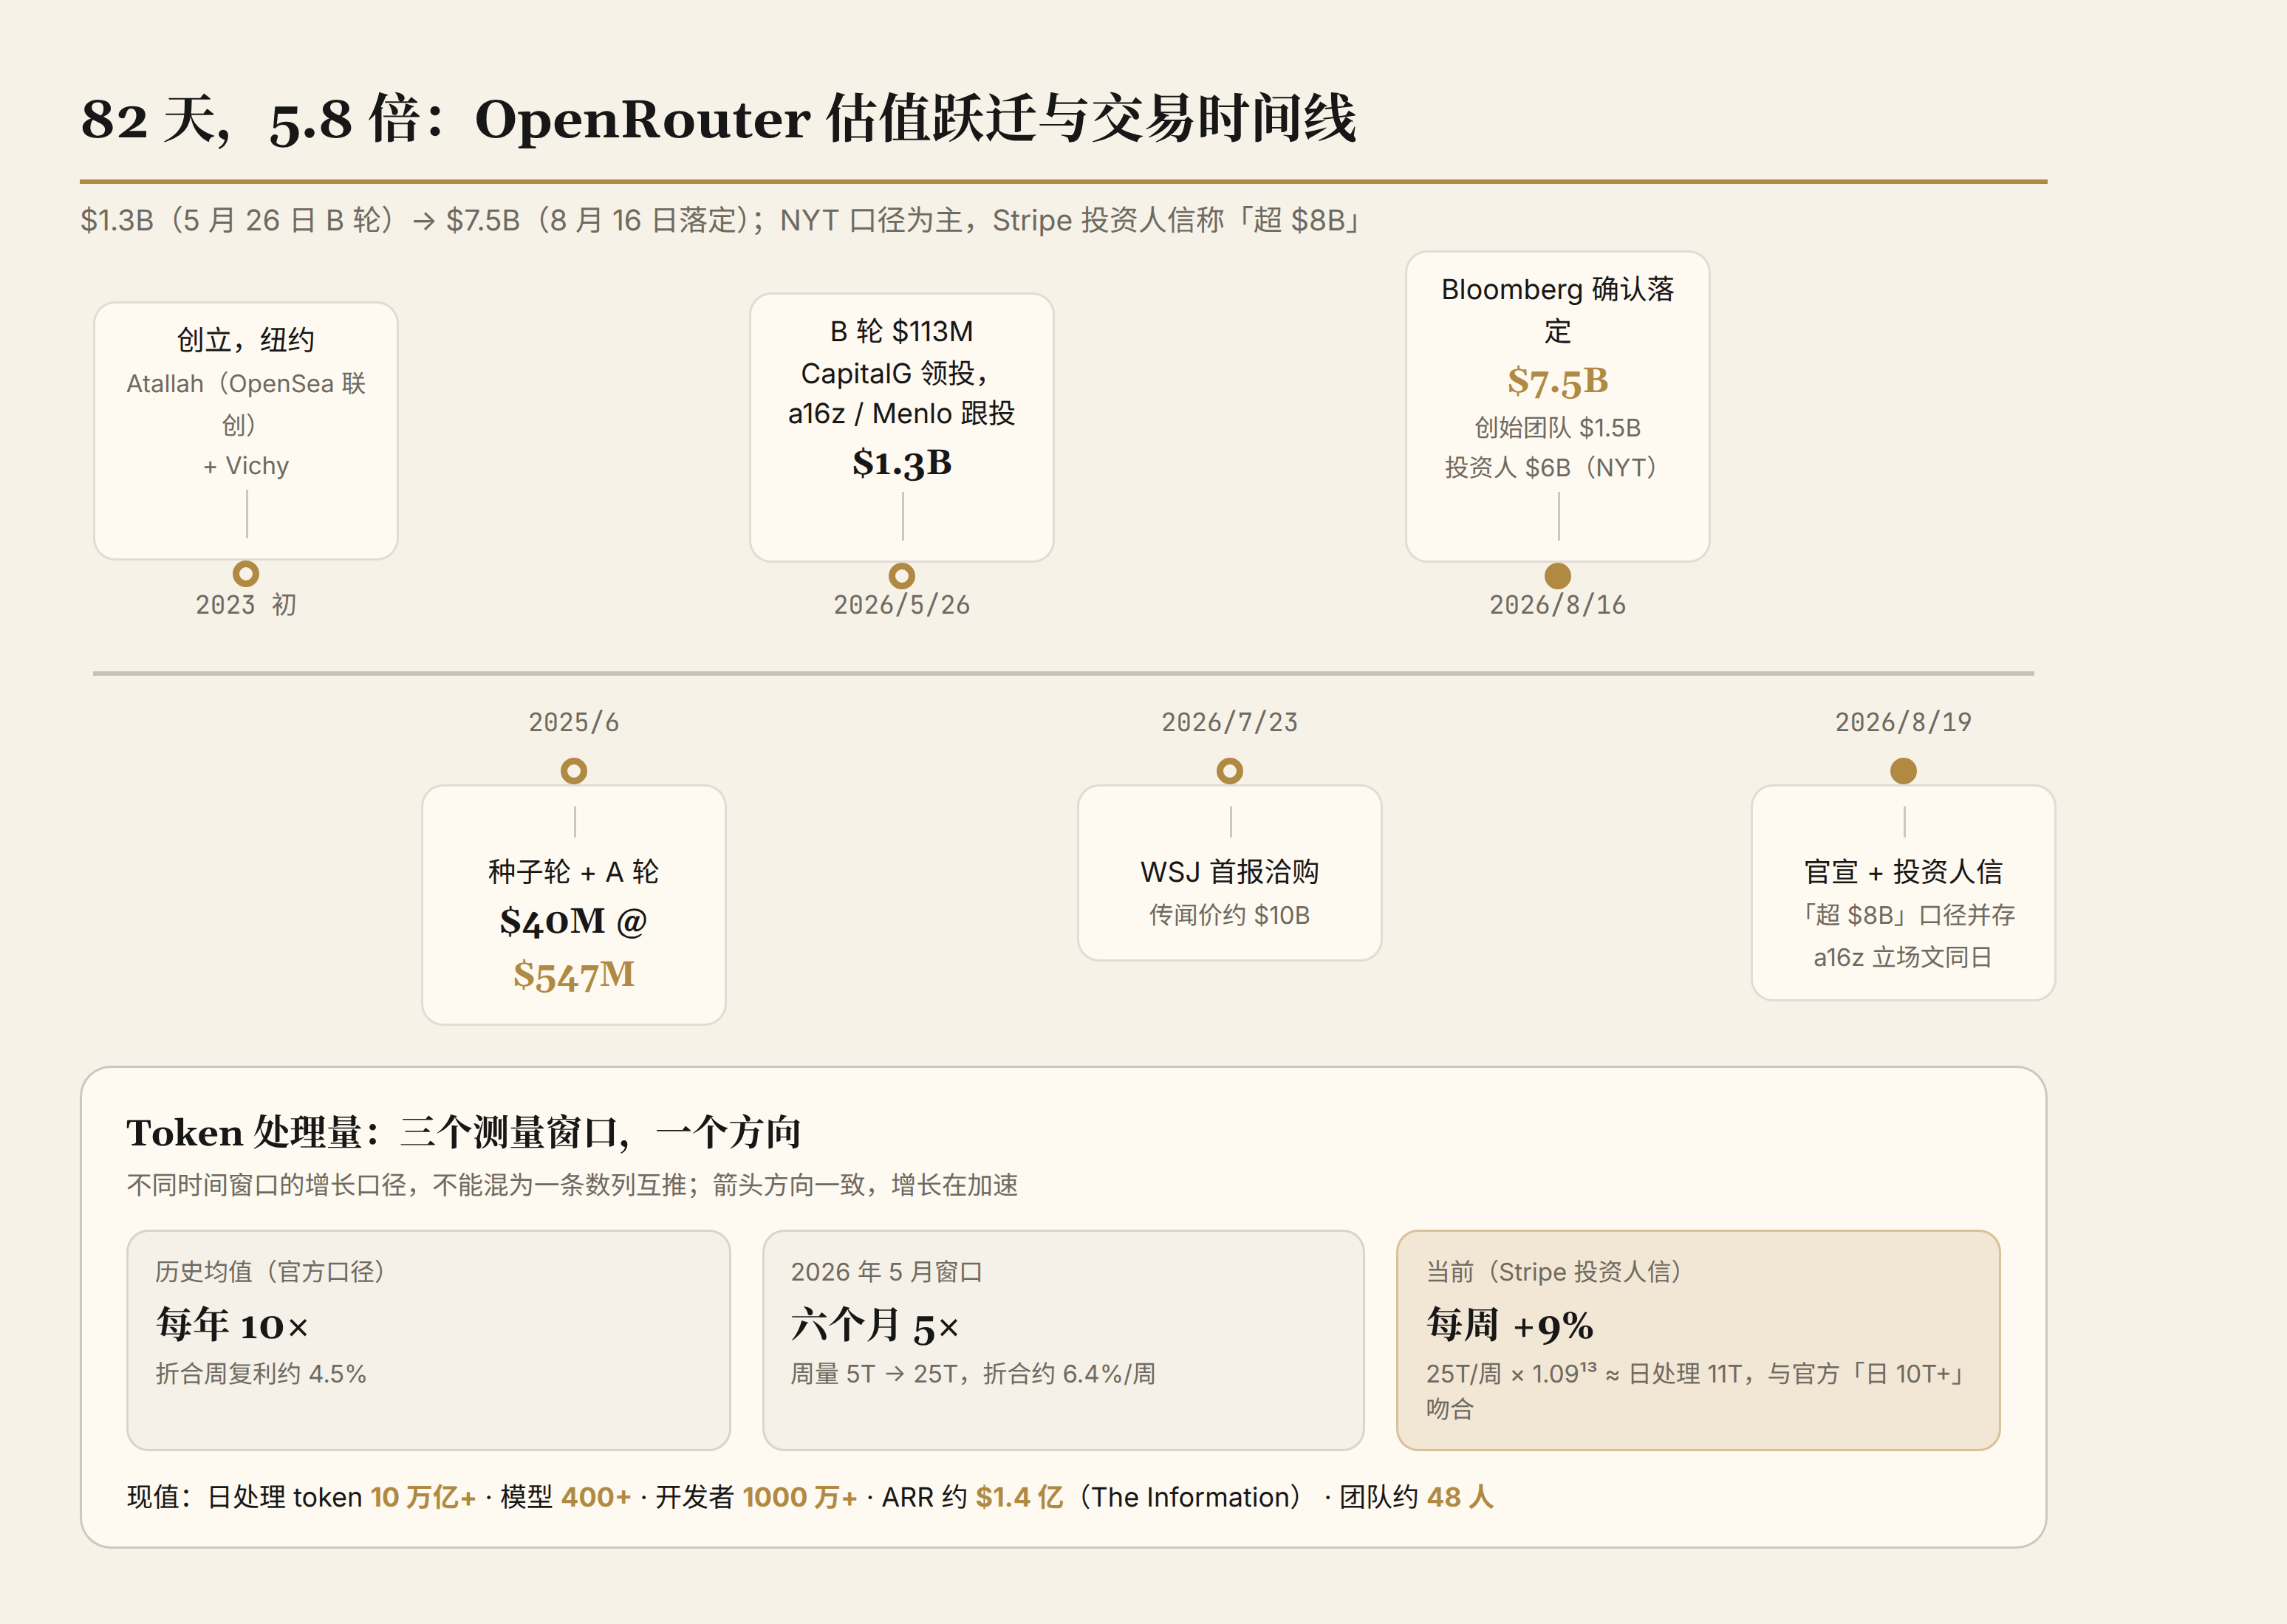The height and width of the screenshot is (1624, 2287).
Task: Click the 不同时间窗口的增长口径 description line
Action: (x=573, y=1186)
